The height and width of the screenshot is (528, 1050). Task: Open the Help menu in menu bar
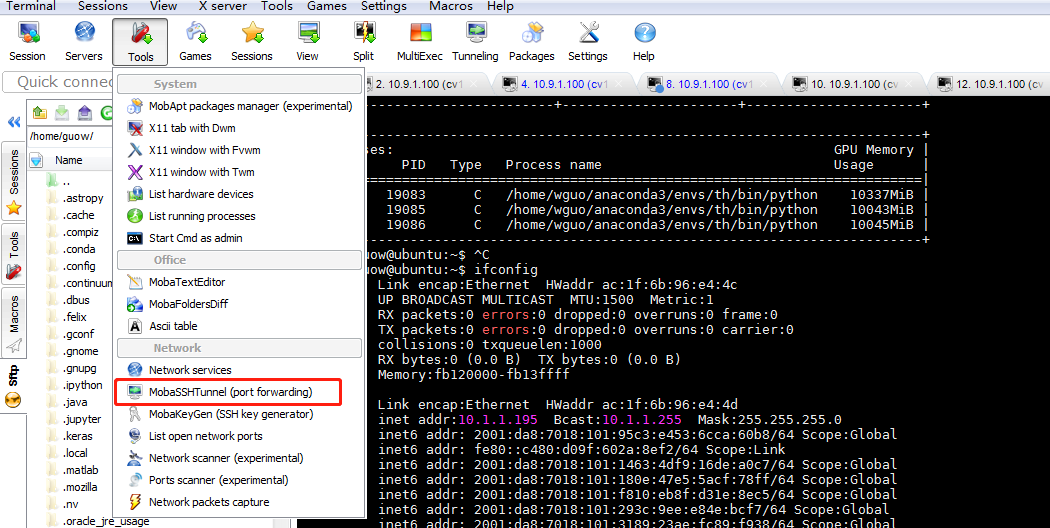coord(500,6)
